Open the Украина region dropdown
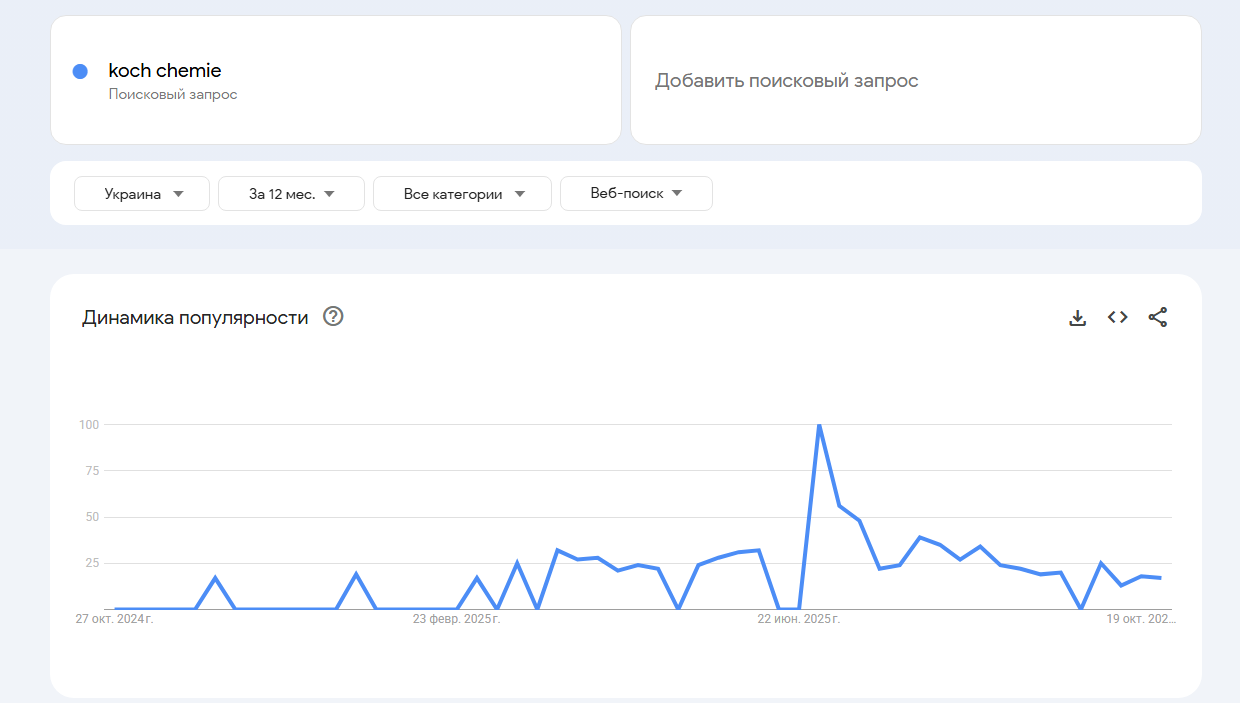Screen dimensions: 1240x703 coord(142,194)
